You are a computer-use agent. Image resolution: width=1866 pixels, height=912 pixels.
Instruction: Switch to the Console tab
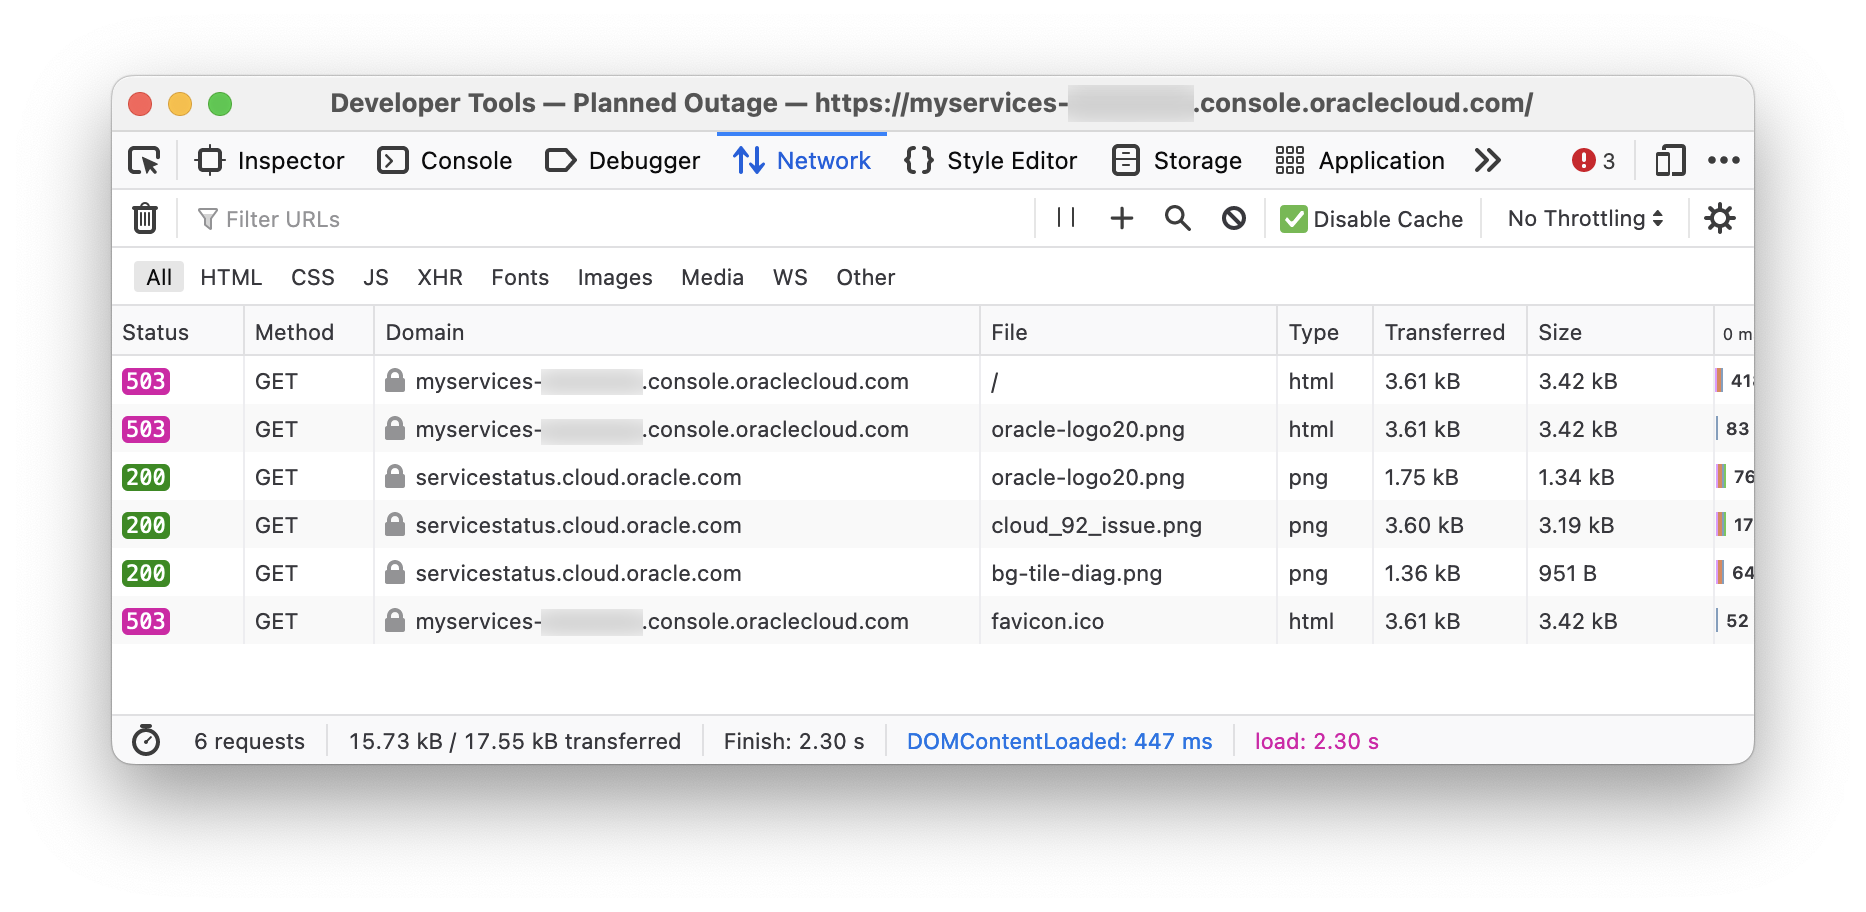[x=445, y=161]
